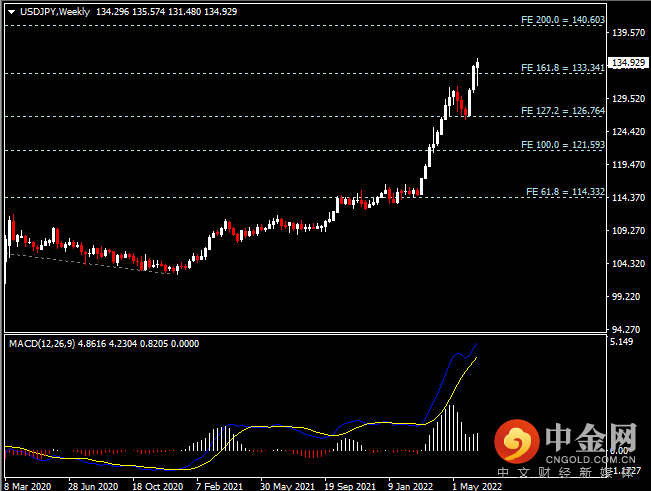This screenshot has height=491, width=651.
Task: Select the FE 200.0 = 140.603 label
Action: 563,20
